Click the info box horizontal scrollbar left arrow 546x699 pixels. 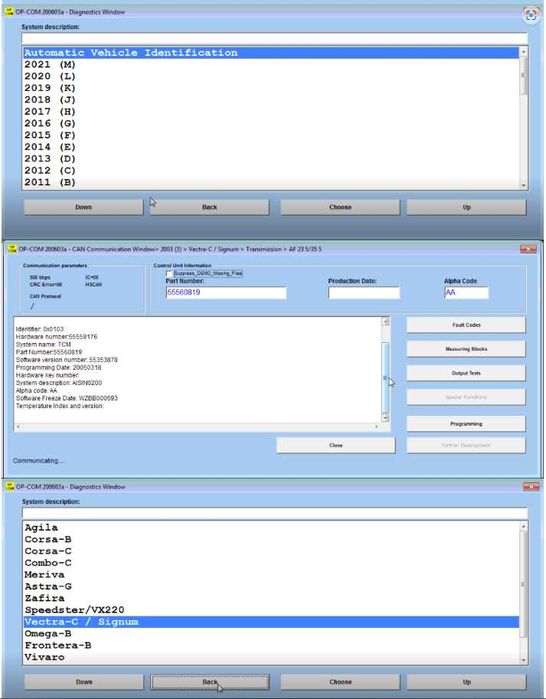coord(18,427)
